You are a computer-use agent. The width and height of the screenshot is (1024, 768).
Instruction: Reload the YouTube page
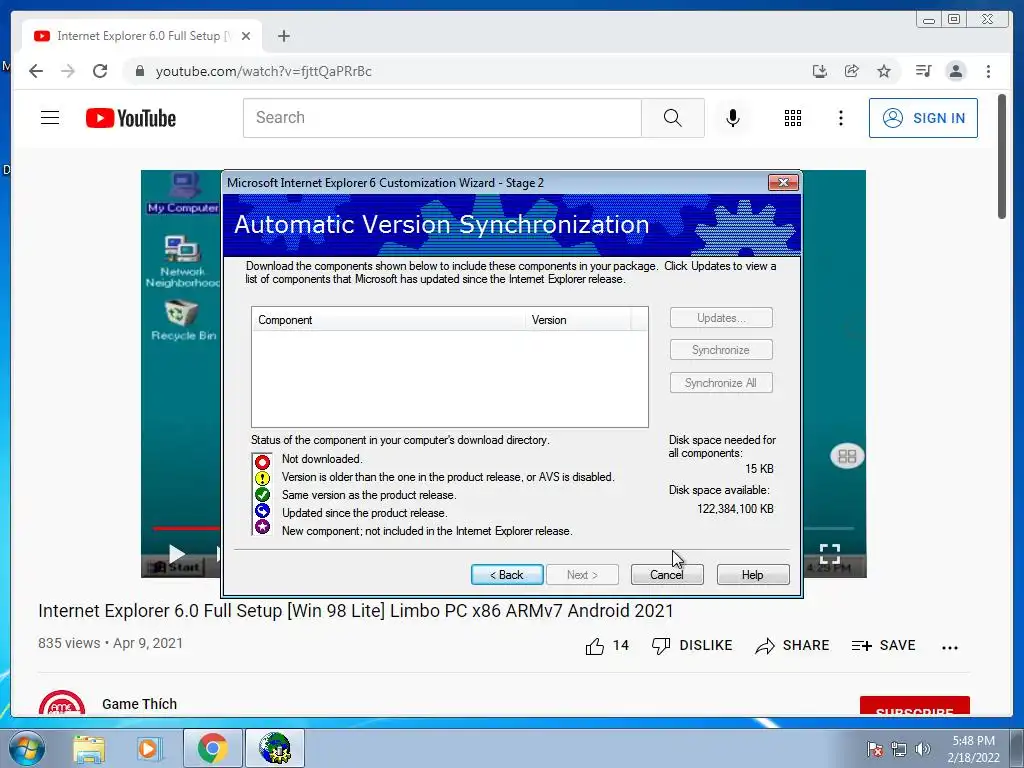100,71
